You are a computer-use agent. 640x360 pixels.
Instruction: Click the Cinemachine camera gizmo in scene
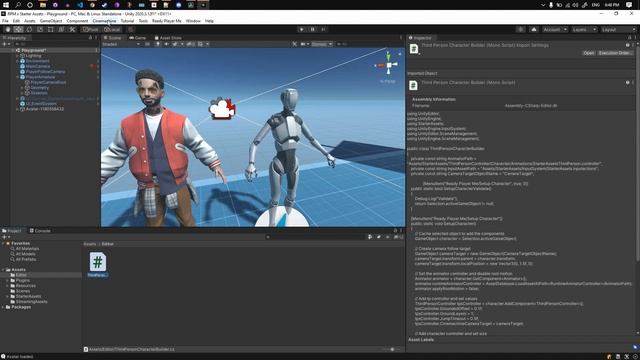[x=222, y=109]
